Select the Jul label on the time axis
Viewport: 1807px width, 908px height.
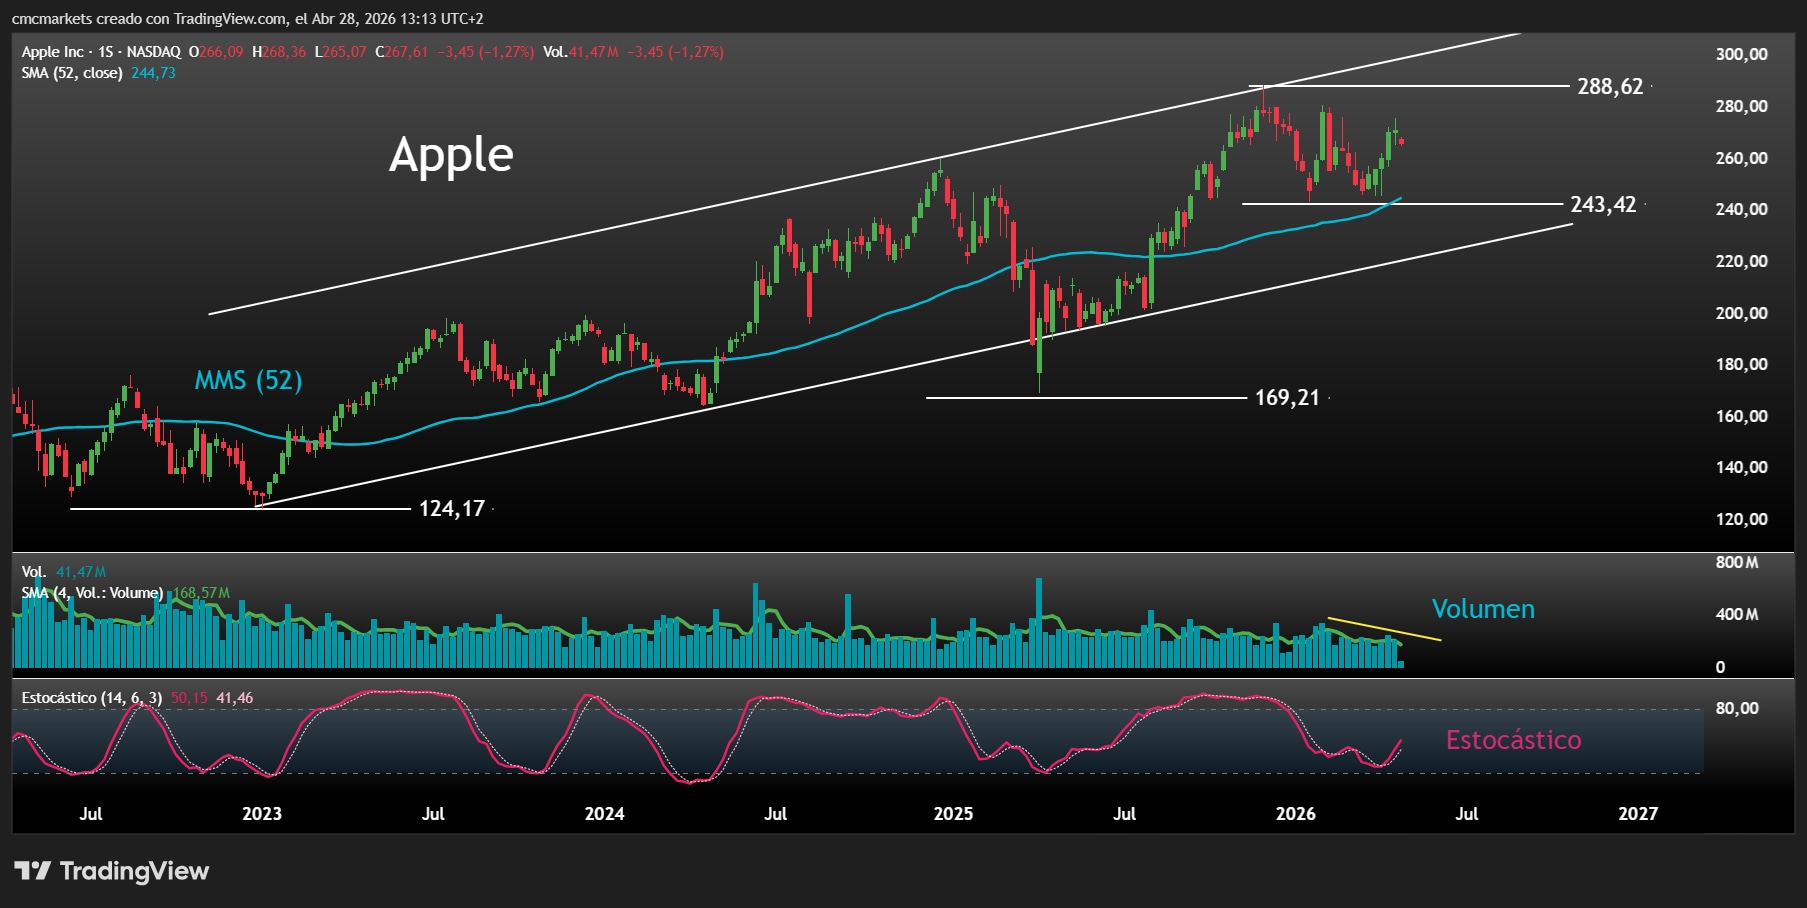coord(91,814)
